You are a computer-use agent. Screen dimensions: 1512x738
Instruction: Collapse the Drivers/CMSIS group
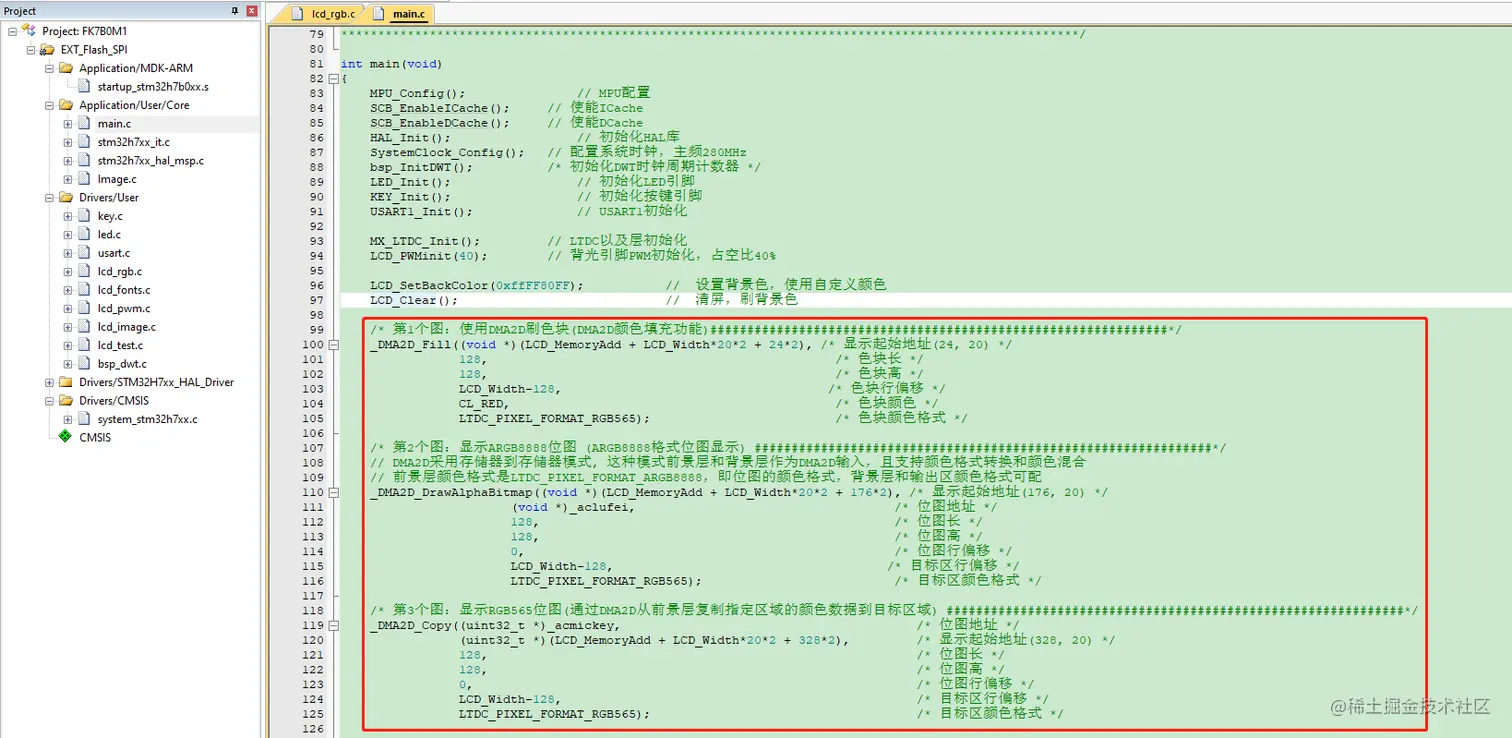point(49,401)
